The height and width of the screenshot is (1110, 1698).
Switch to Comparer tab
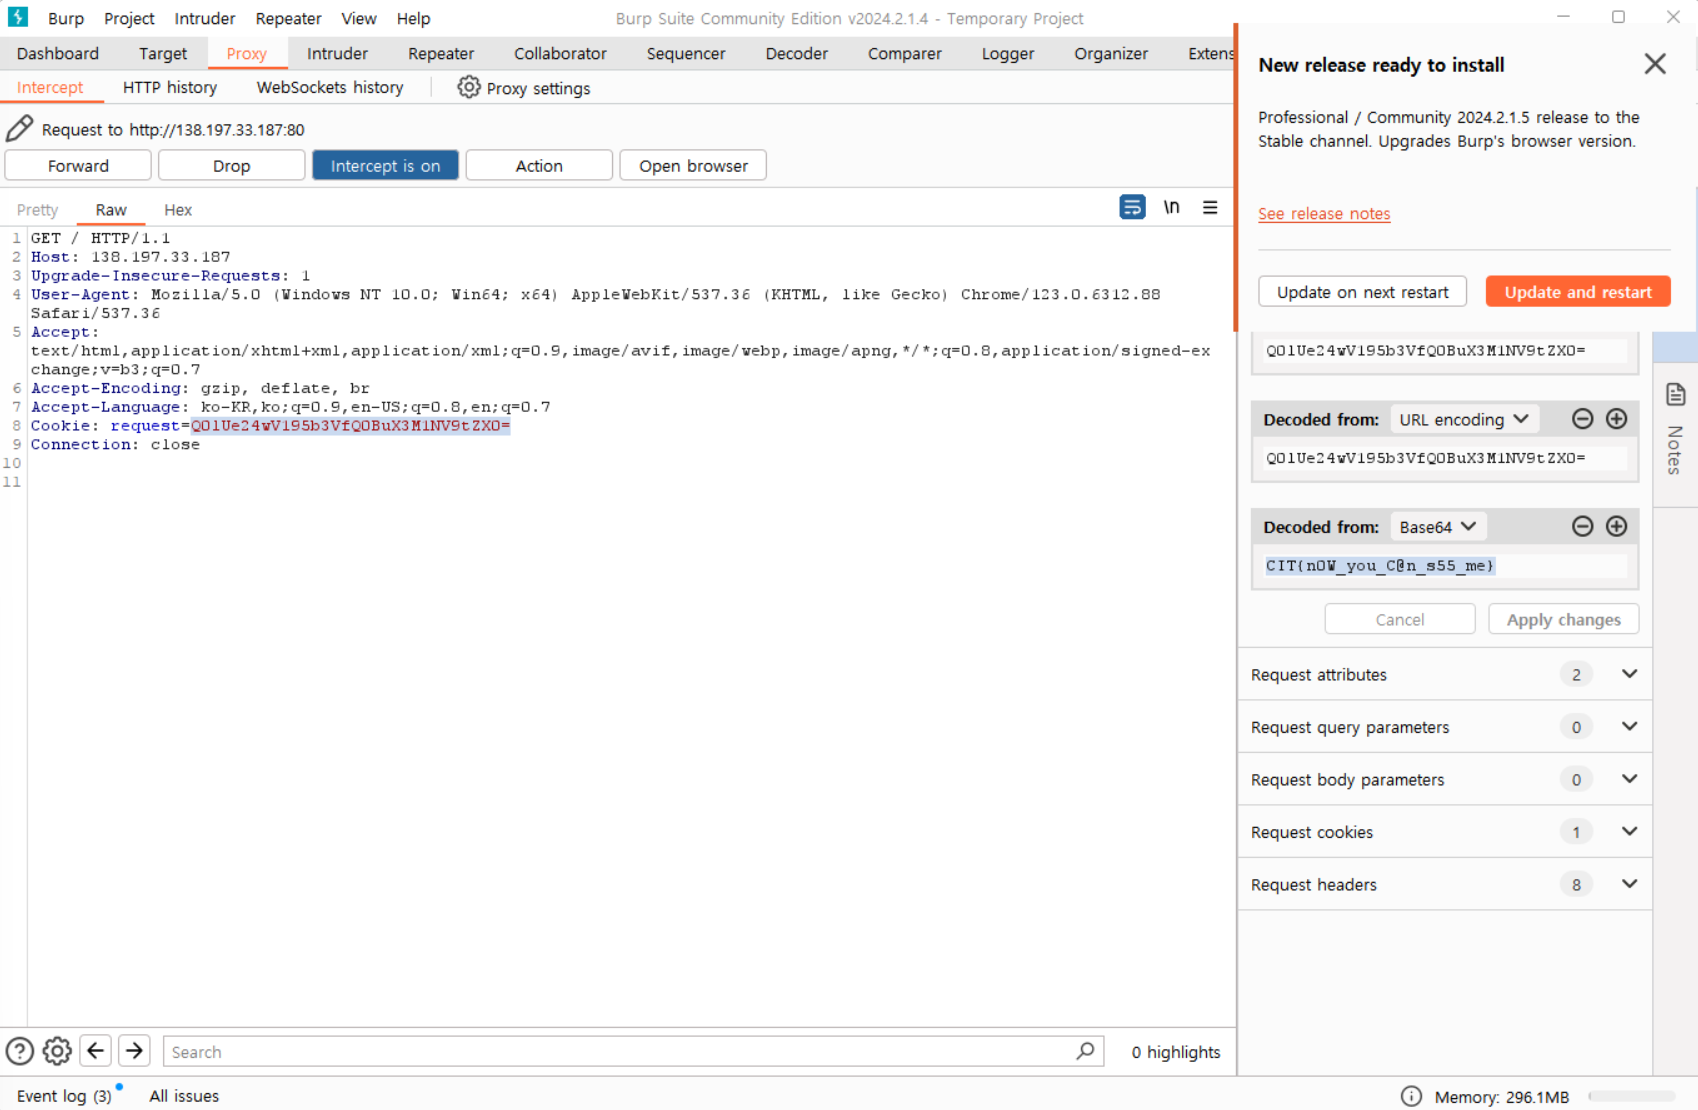click(905, 53)
